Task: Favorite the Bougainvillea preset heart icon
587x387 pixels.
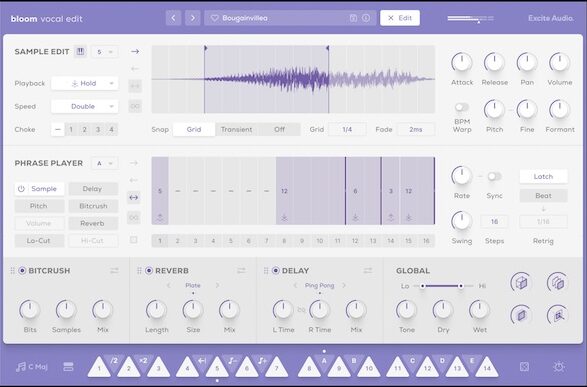Action: 215,18
